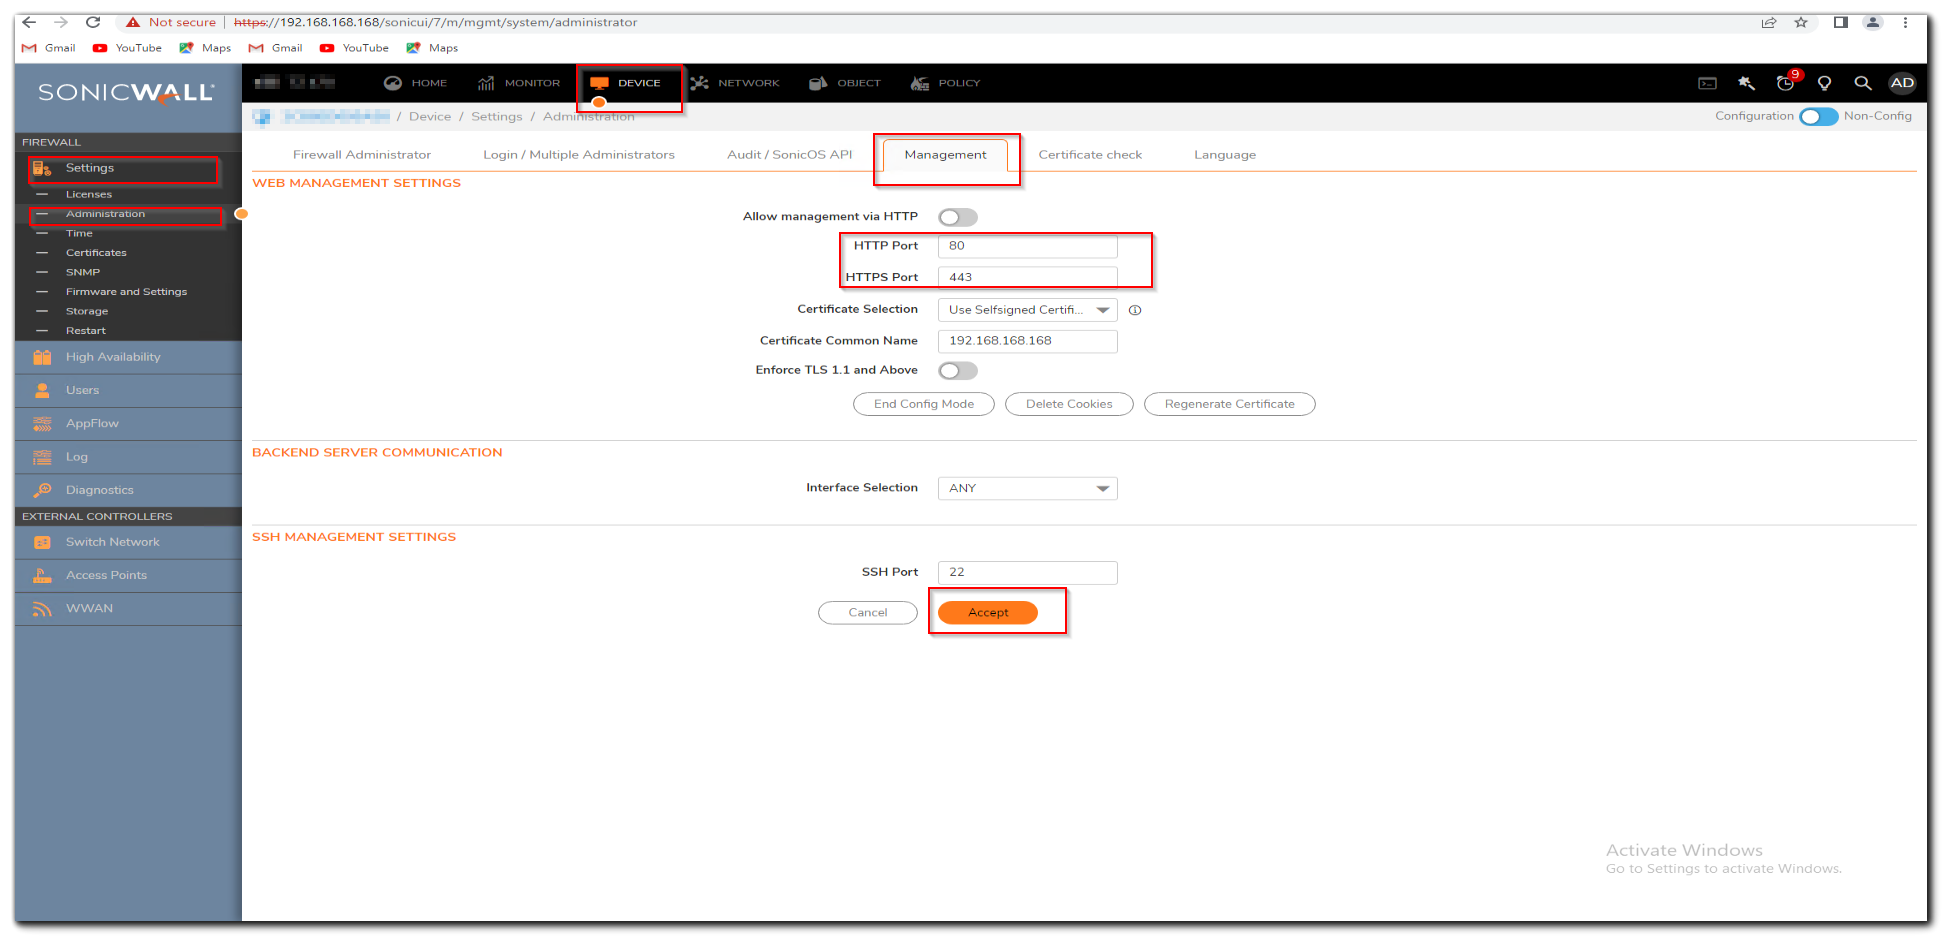The height and width of the screenshot is (948, 1954).
Task: Click the Regenerate Certificate button
Action: click(x=1229, y=404)
